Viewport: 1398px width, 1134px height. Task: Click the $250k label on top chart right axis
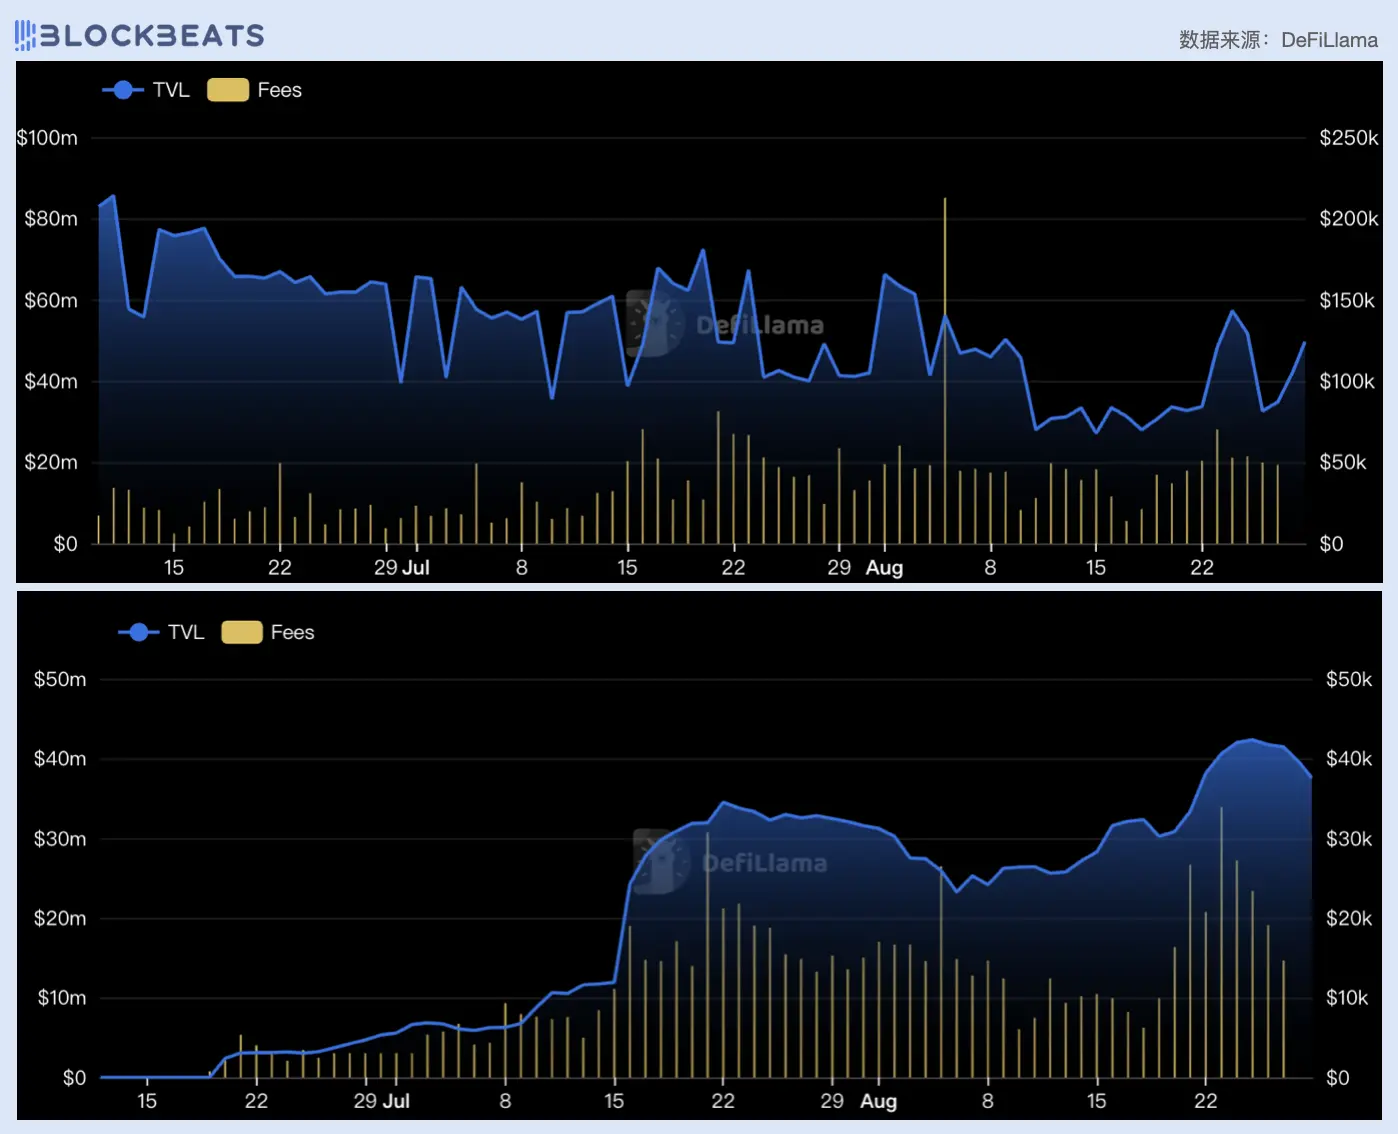1348,138
